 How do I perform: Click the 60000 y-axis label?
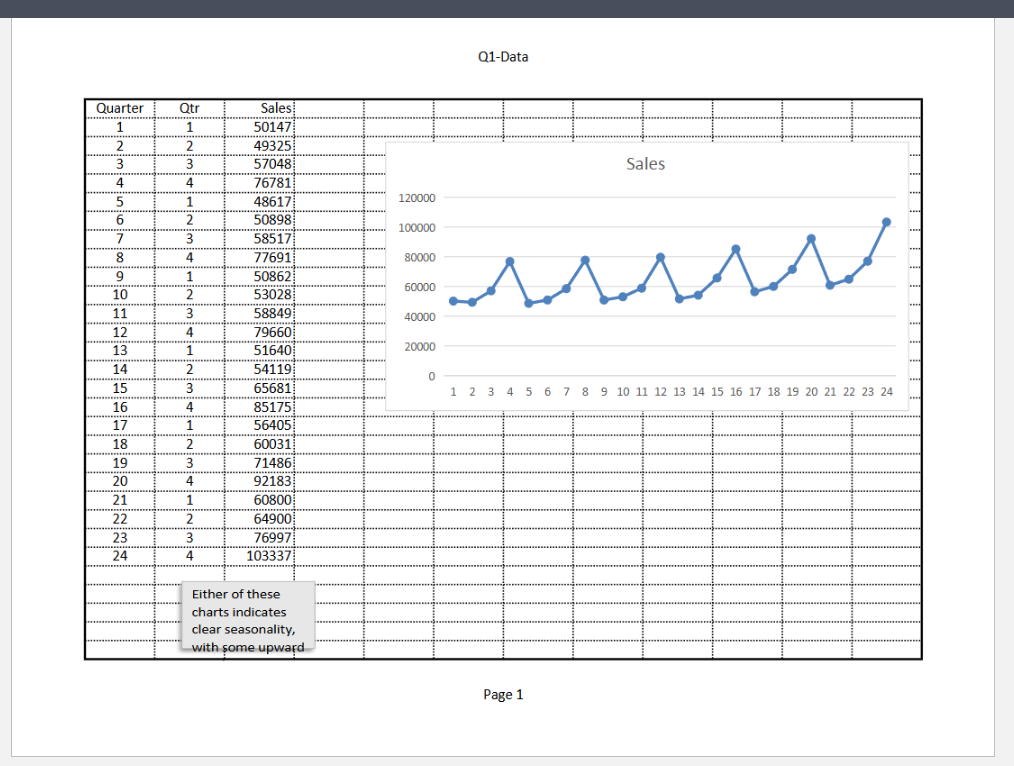coord(420,287)
